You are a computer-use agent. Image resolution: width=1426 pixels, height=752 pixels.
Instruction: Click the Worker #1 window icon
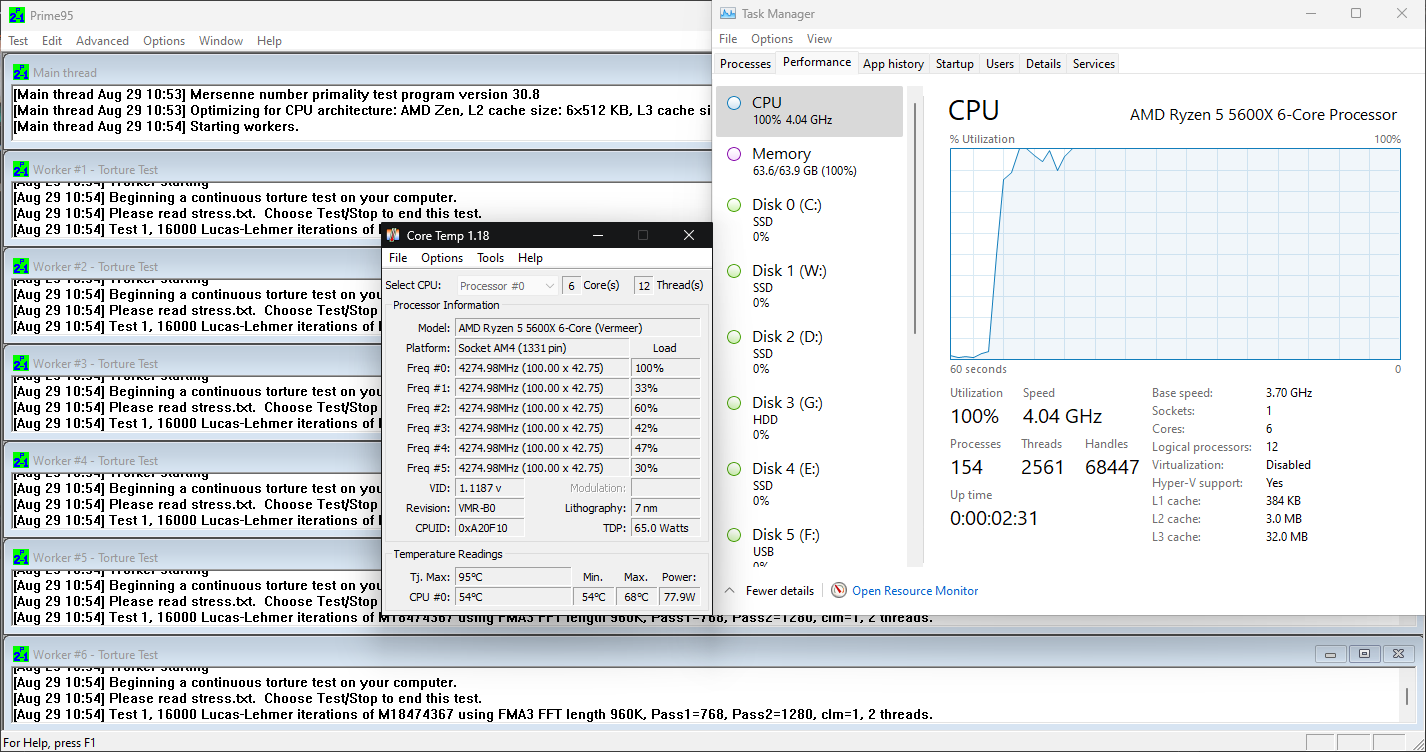pyautogui.click(x=21, y=169)
